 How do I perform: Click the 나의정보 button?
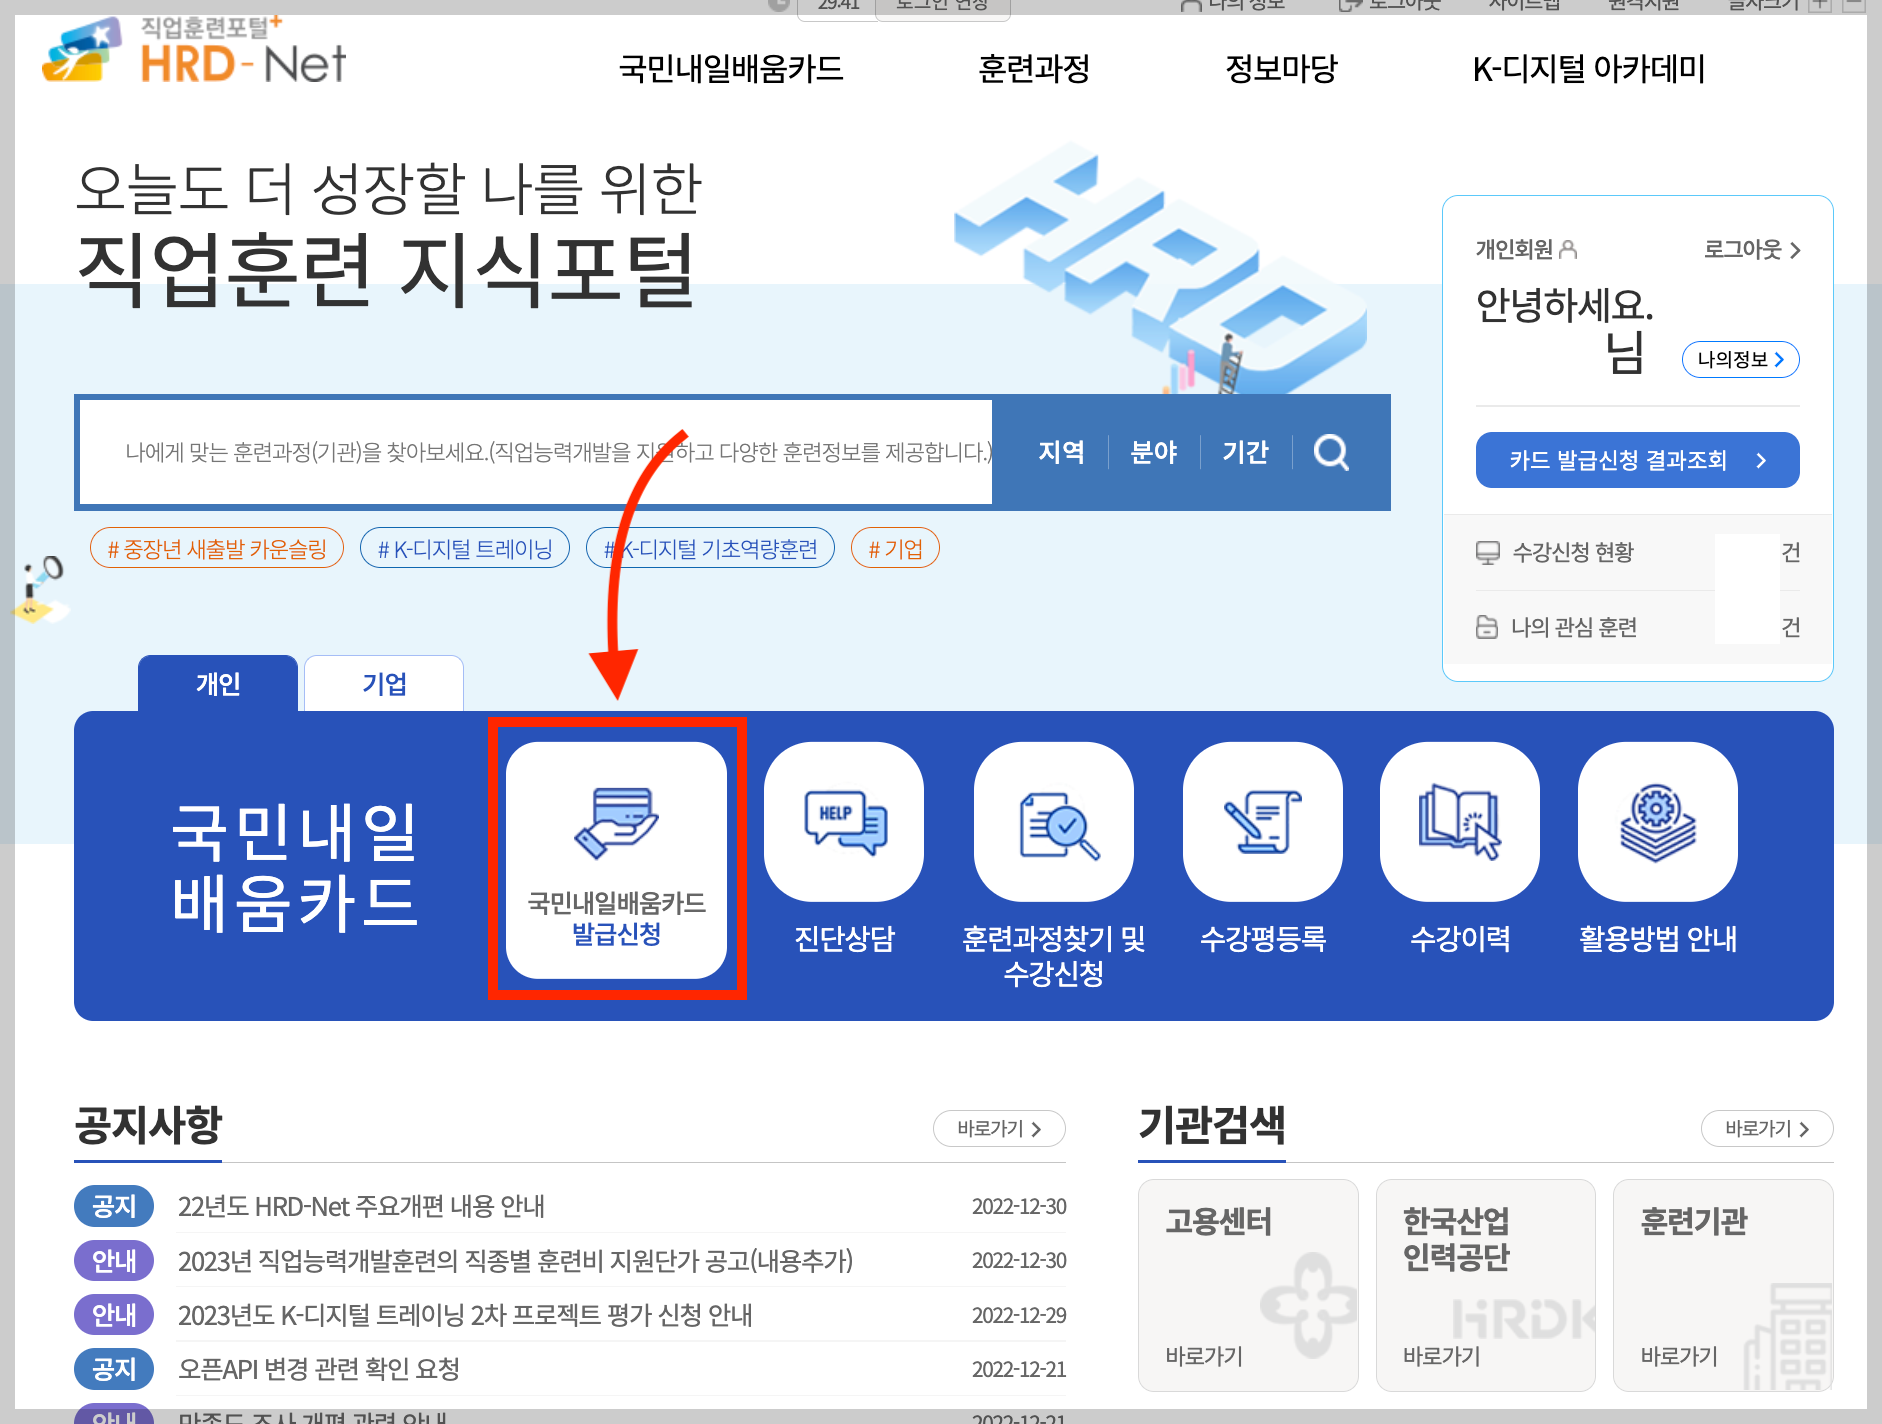tap(1741, 360)
